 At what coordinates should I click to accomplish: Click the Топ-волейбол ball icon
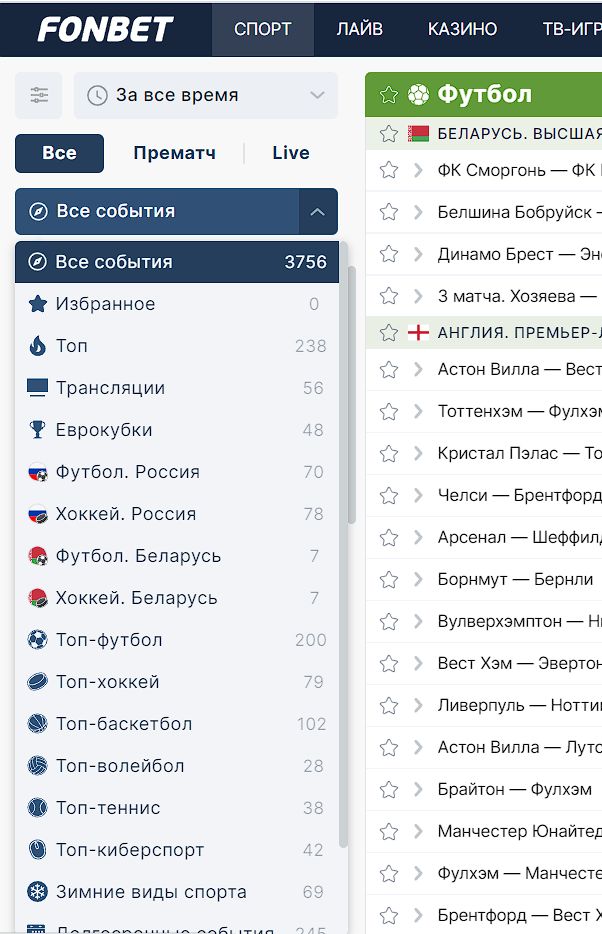coord(38,765)
